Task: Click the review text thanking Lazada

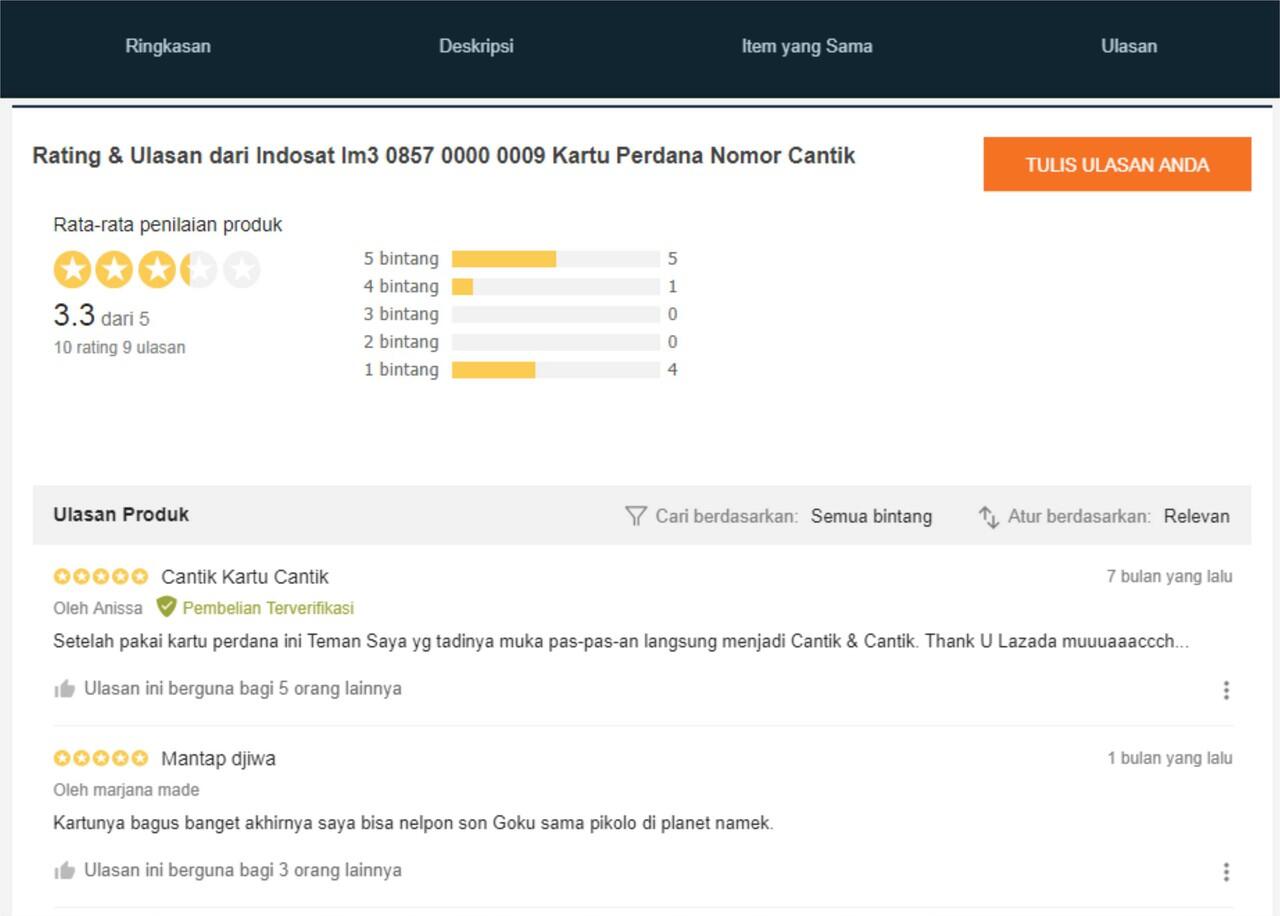Action: coord(621,641)
